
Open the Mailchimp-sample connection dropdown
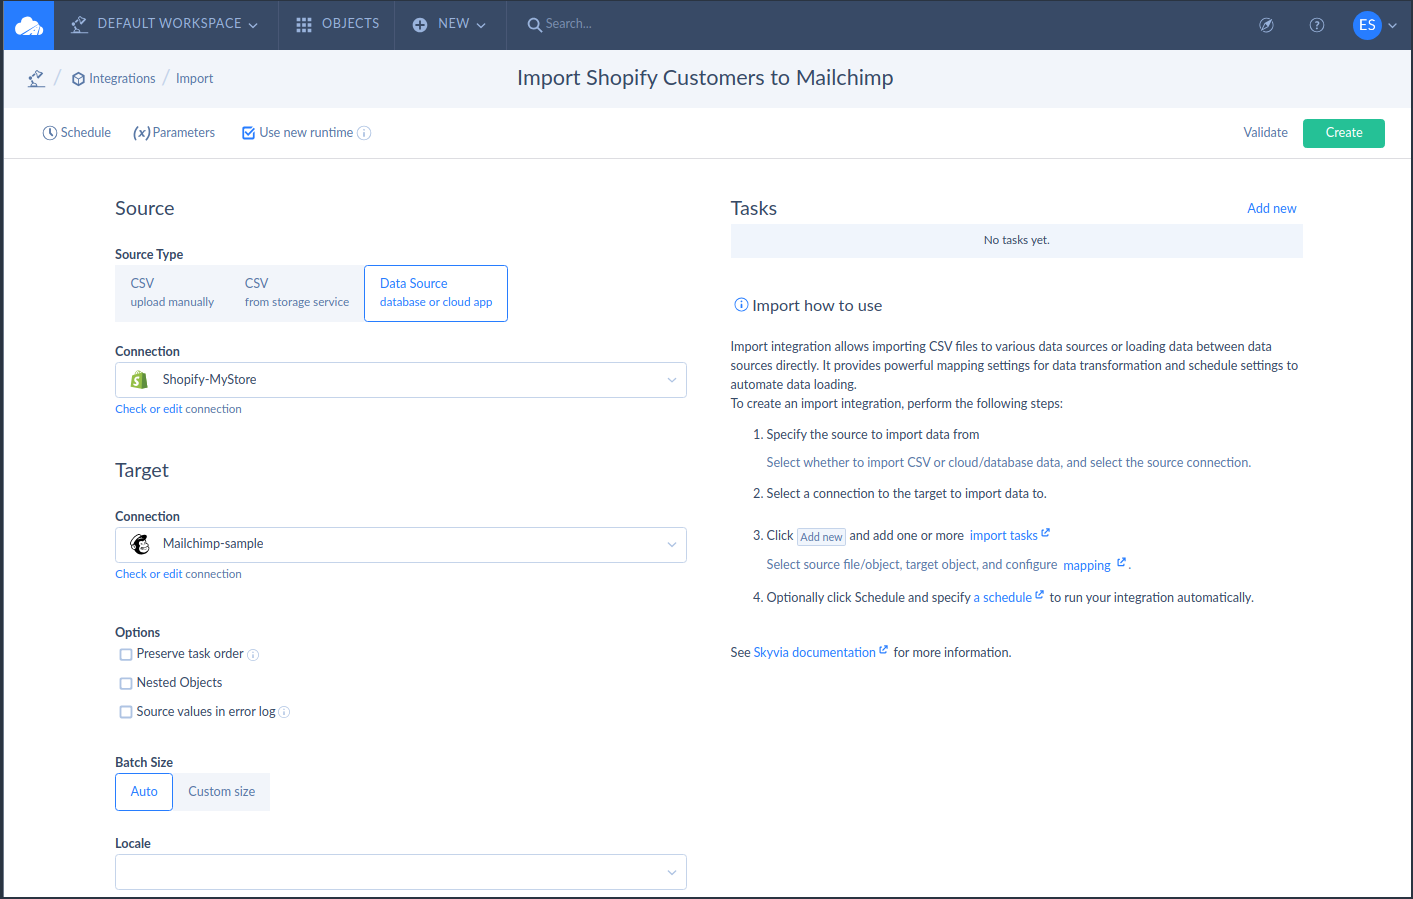[401, 545]
